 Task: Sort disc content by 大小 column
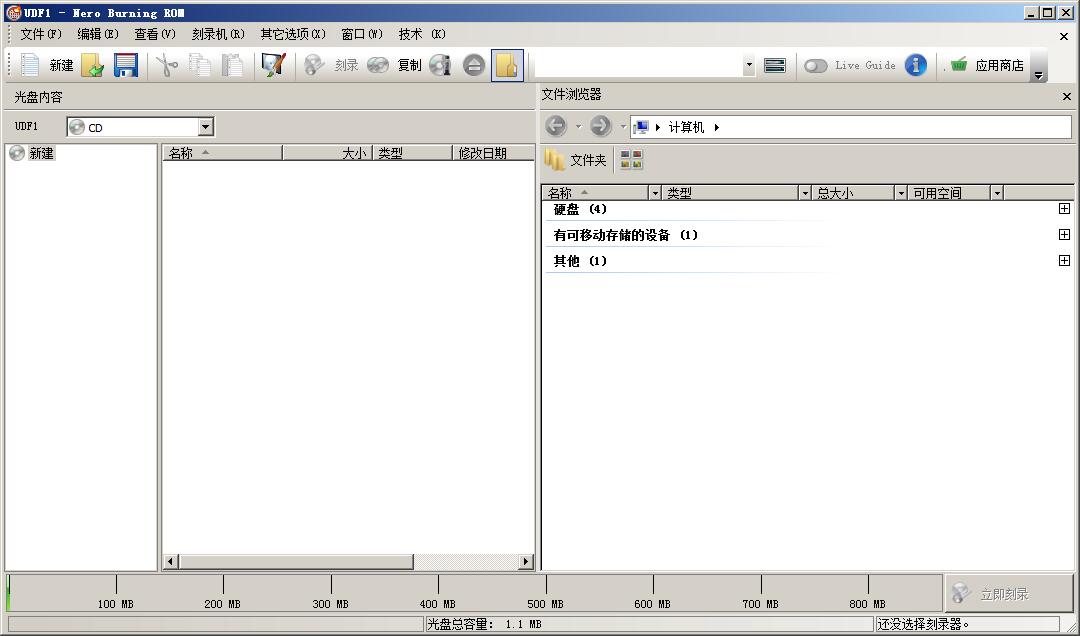point(327,153)
